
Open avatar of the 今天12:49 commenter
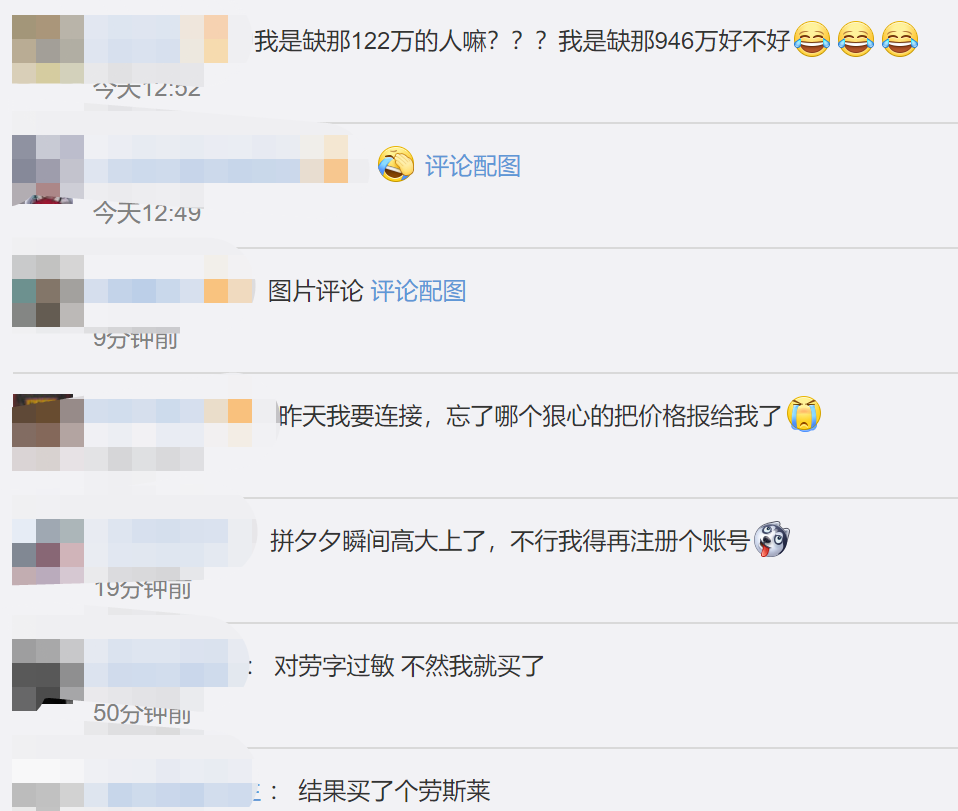(48, 169)
